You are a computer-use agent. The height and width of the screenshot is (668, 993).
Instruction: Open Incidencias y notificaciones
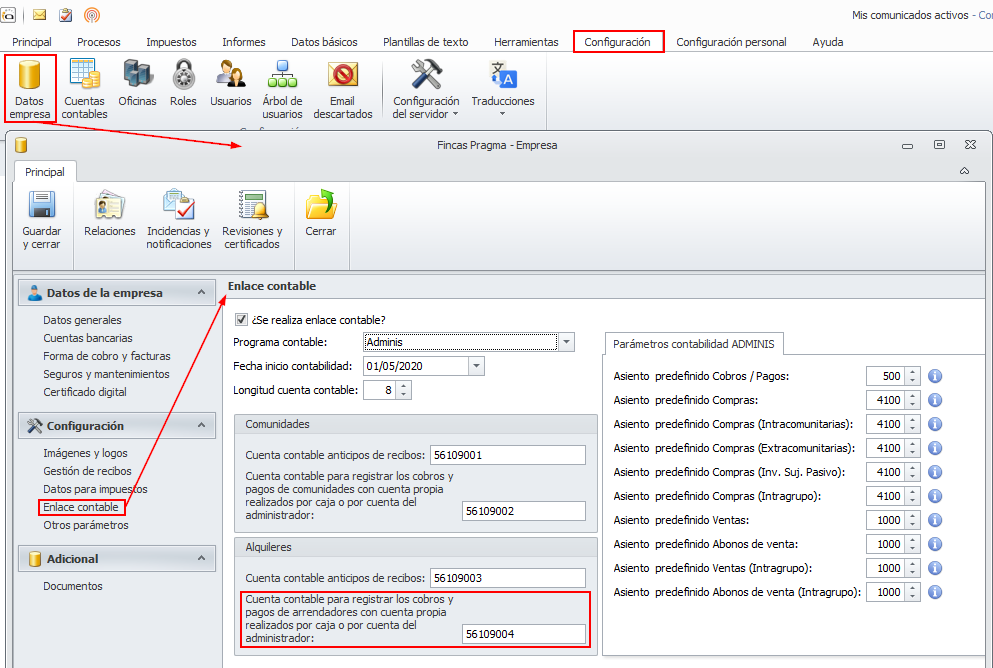coord(179,219)
